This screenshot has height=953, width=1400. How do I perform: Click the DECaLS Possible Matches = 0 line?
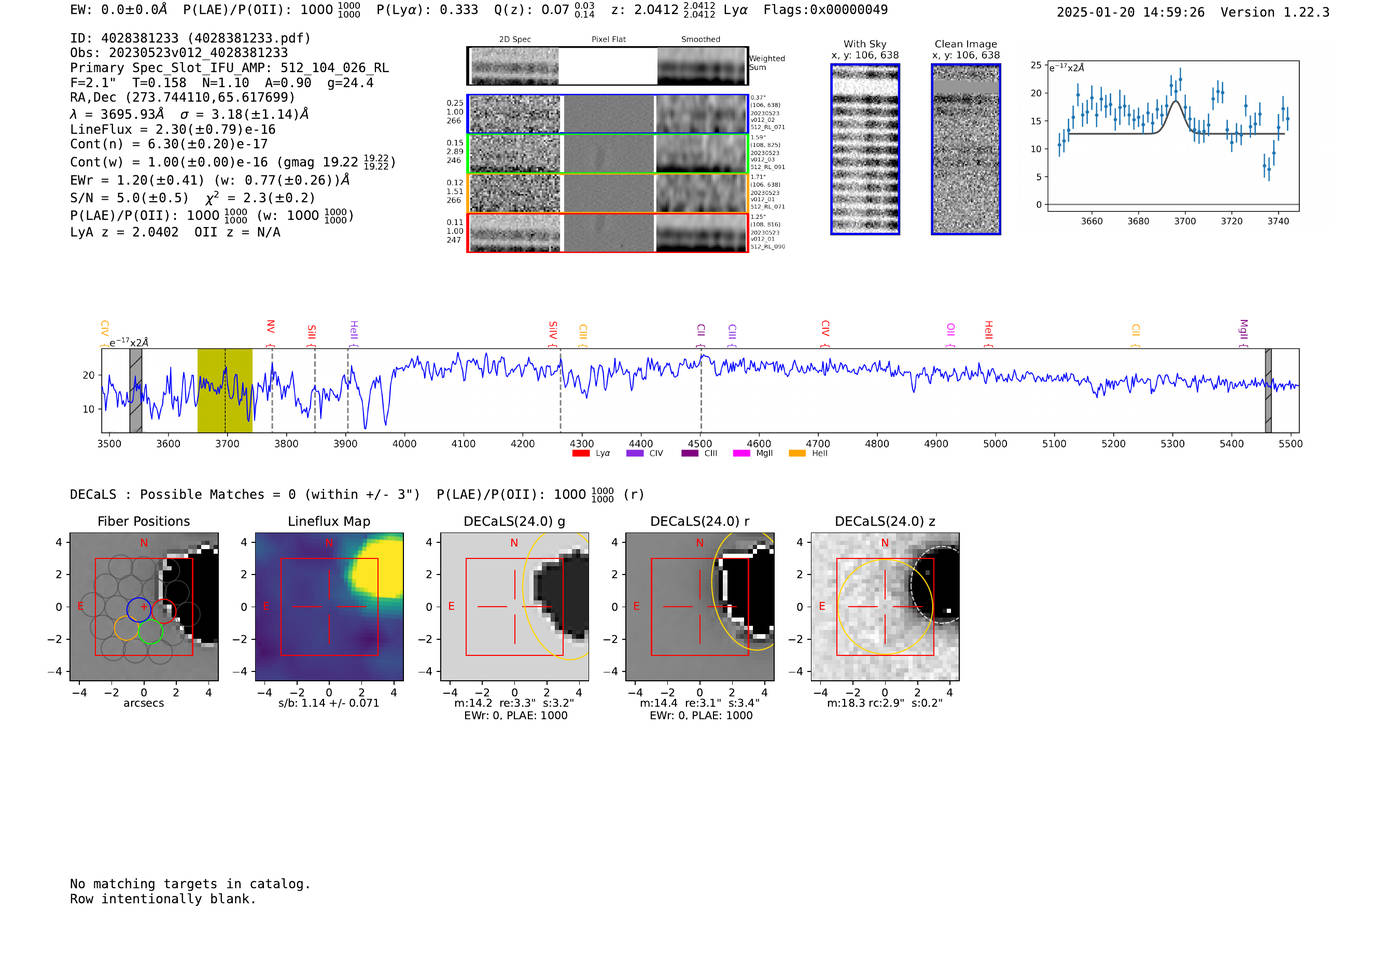pos(245,494)
